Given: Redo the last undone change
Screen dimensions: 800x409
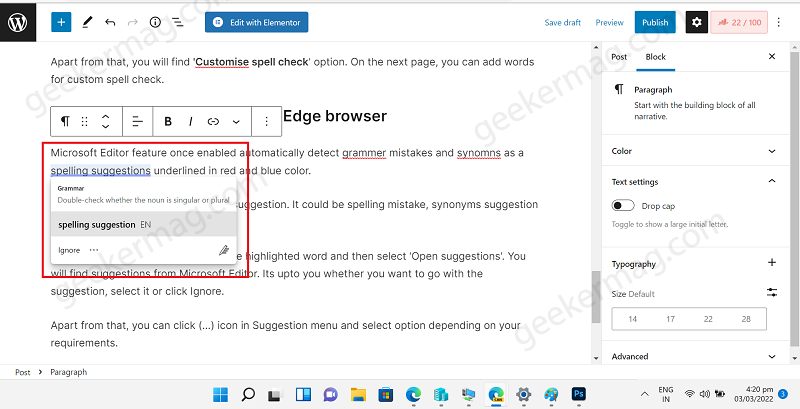Looking at the screenshot, I should point(133,22).
